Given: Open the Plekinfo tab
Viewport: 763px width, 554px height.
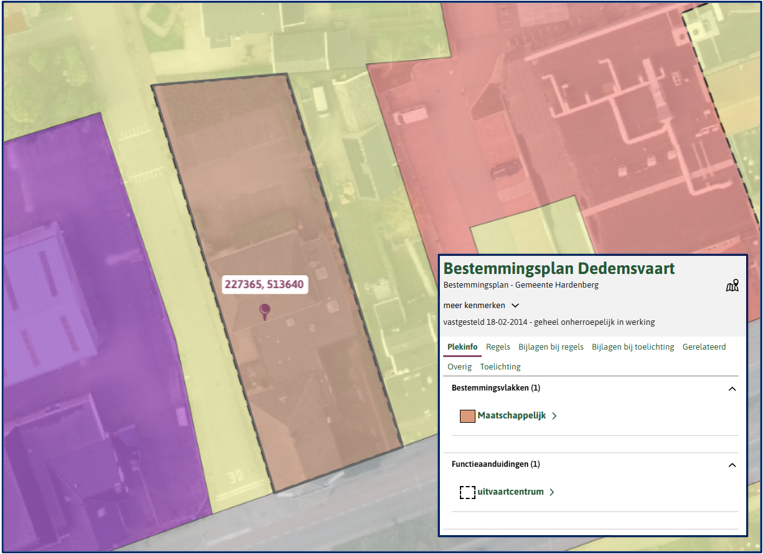Looking at the screenshot, I should (x=462, y=347).
